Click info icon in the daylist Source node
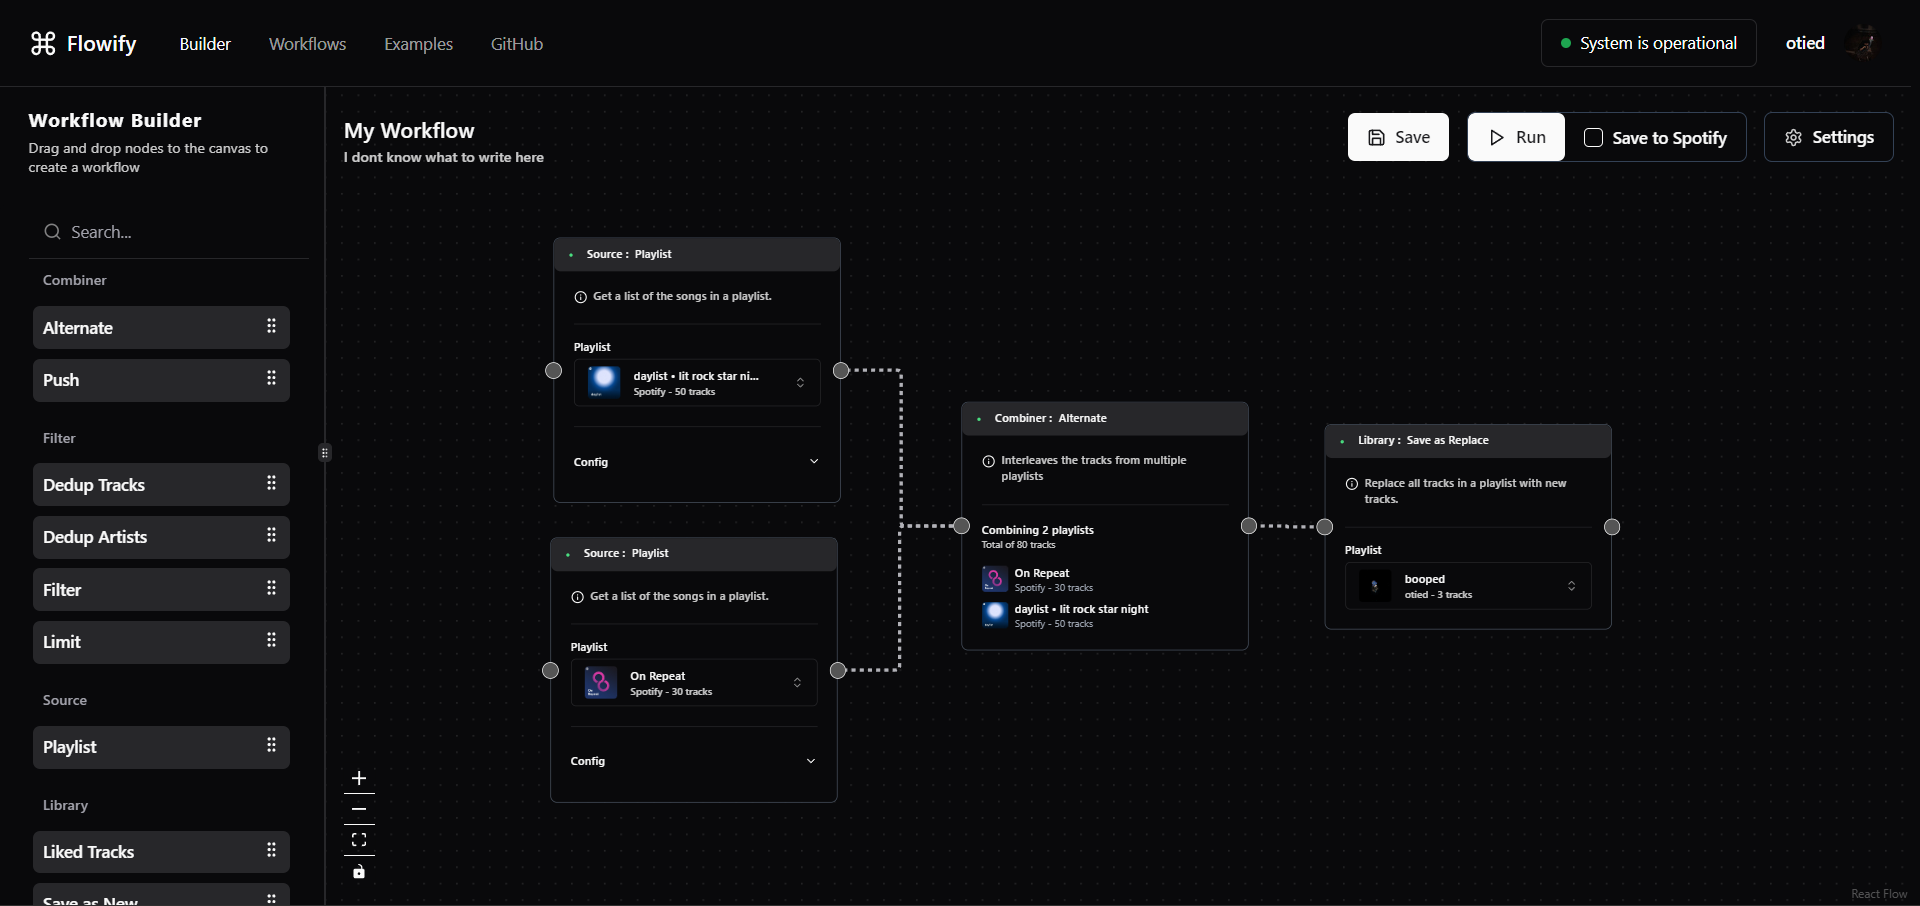Screen dimensions: 1920x906 coord(581,297)
